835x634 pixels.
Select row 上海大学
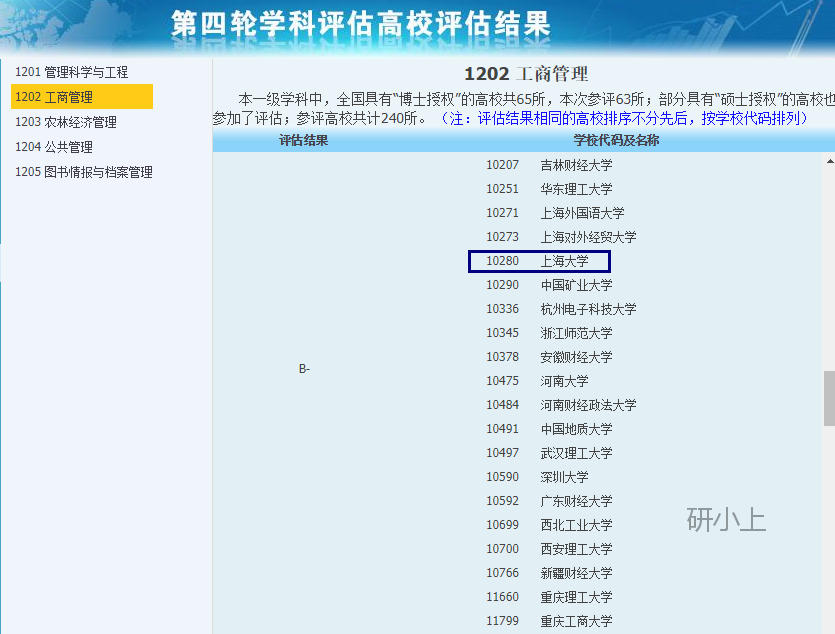(539, 261)
